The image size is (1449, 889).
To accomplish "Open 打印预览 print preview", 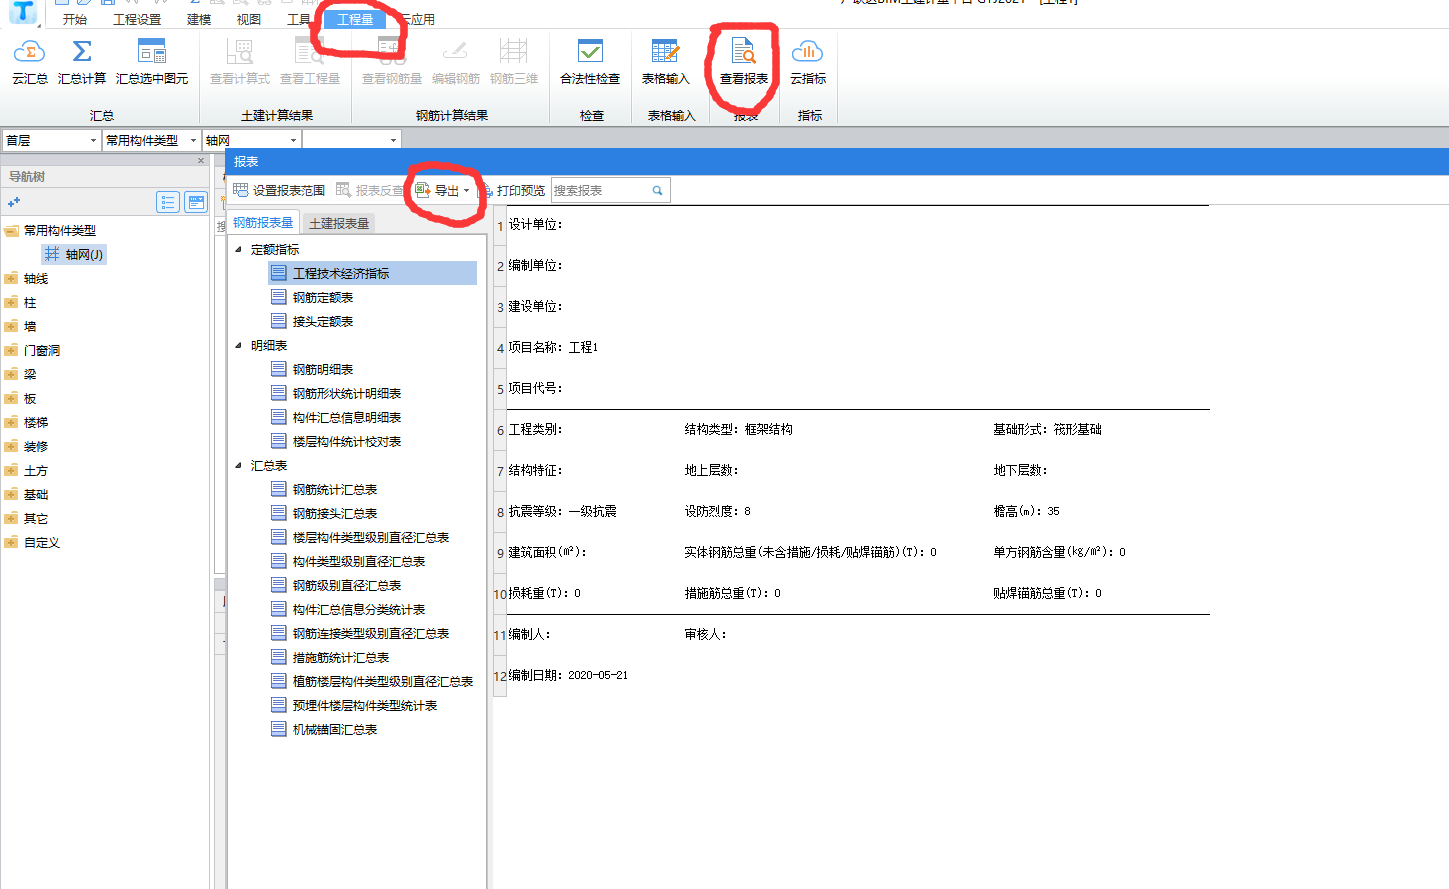I will pyautogui.click(x=514, y=190).
